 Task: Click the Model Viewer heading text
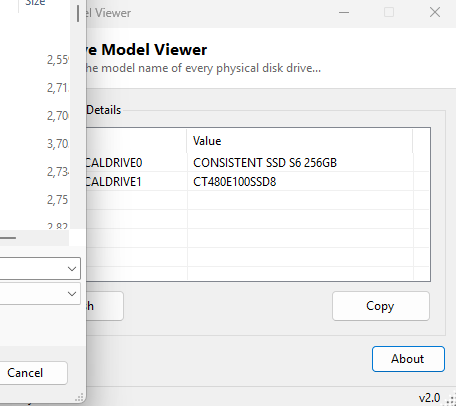(147, 50)
